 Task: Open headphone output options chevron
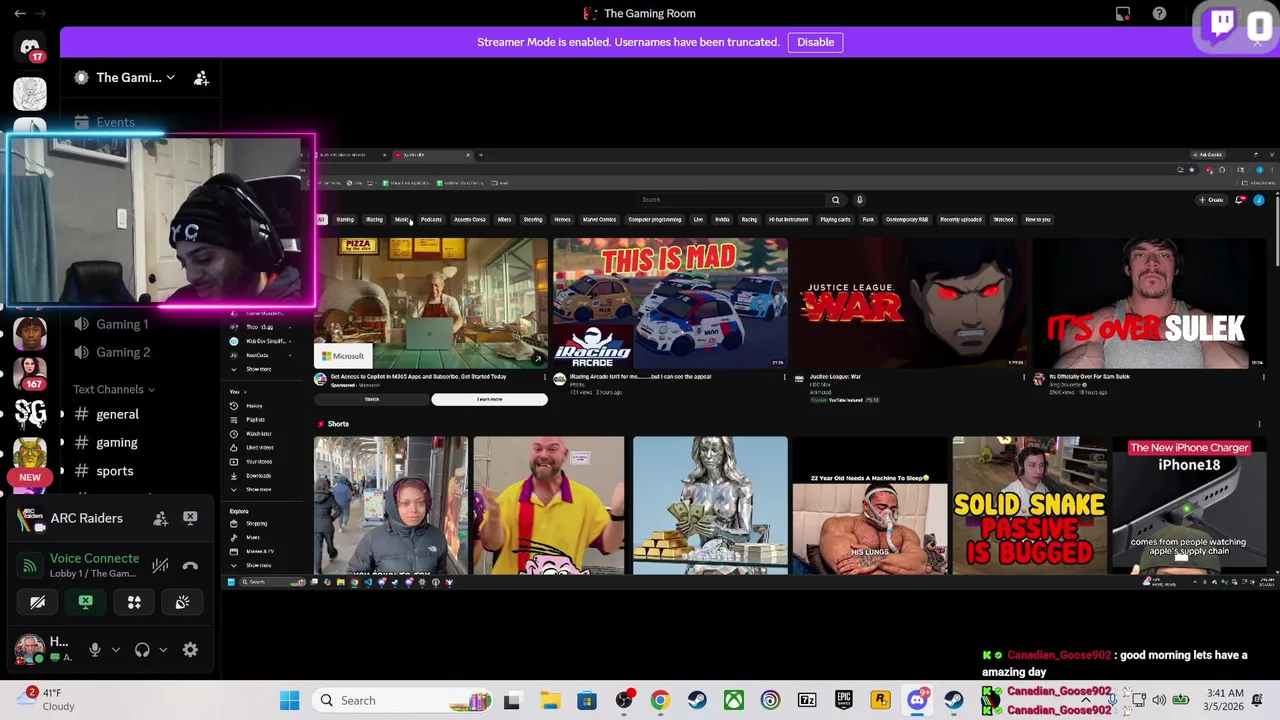tap(163, 650)
